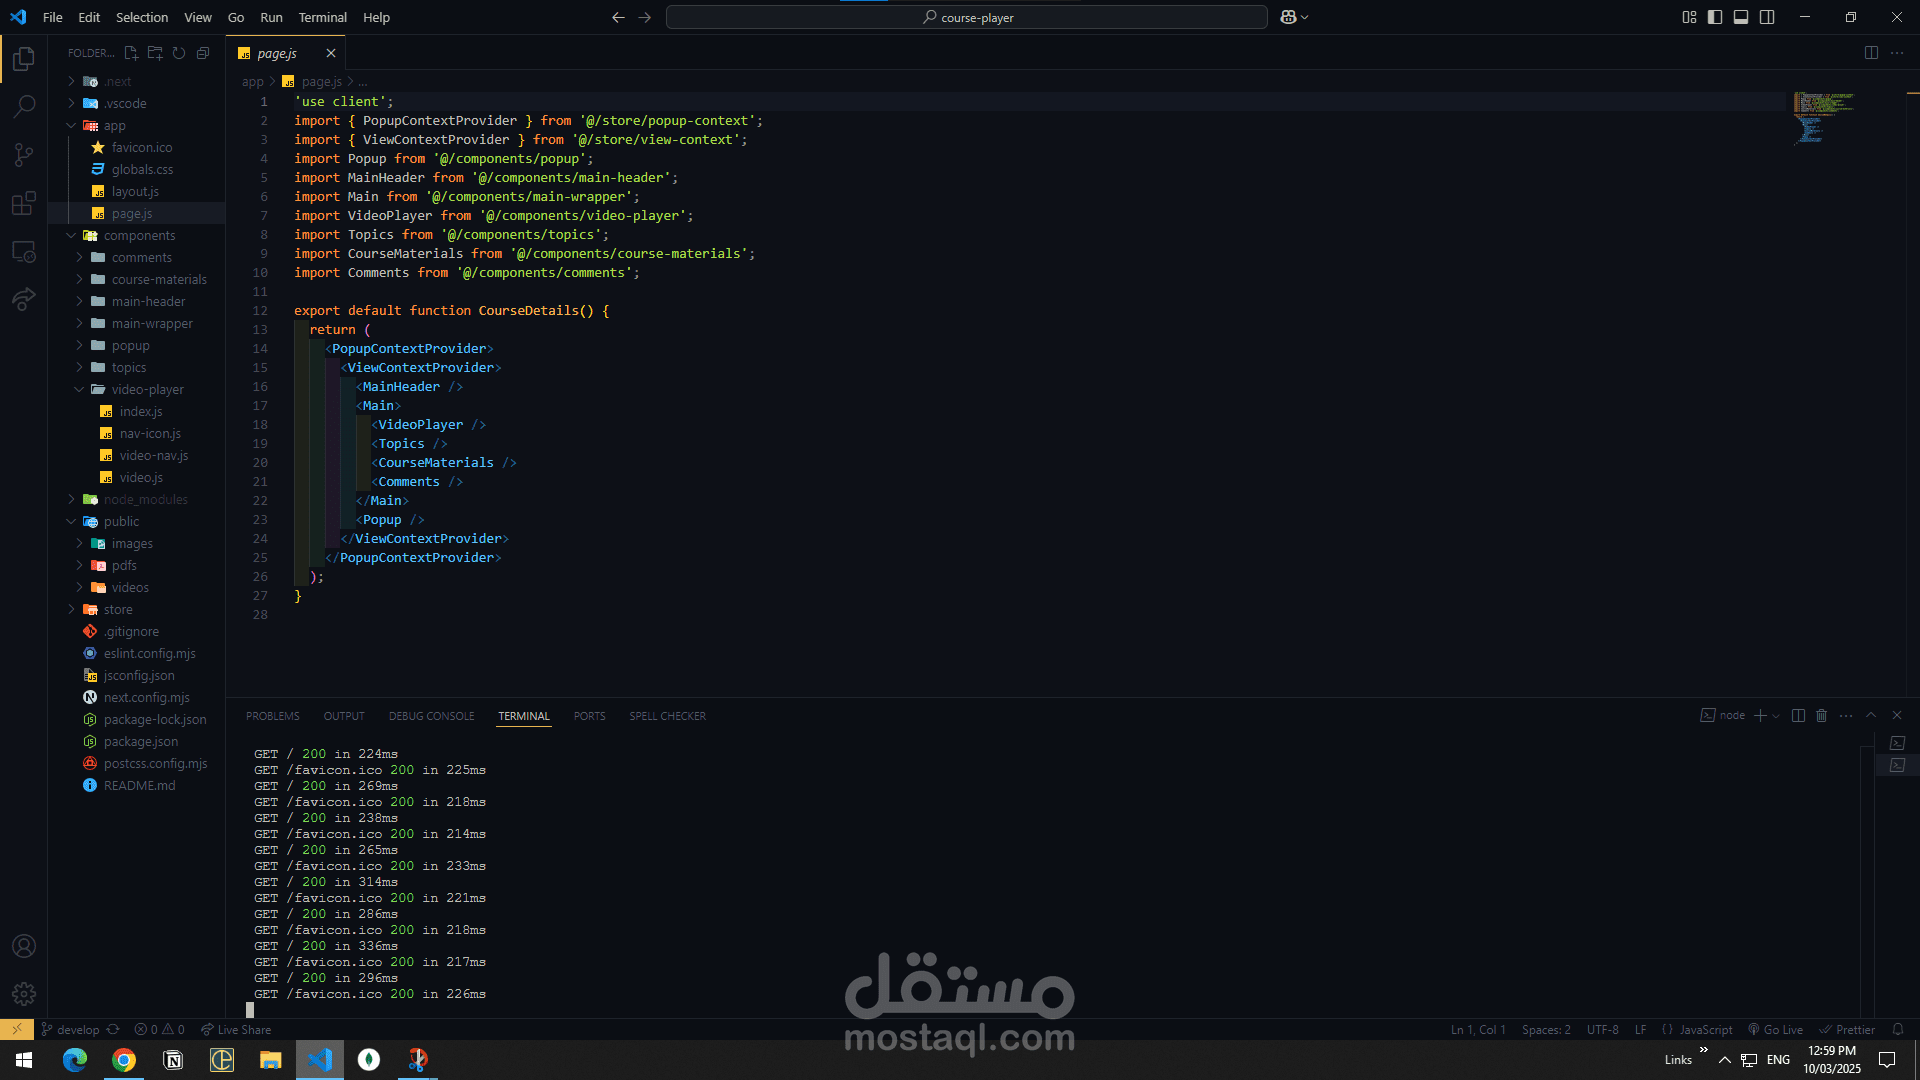1920x1080 pixels.
Task: Refresh the explorer folder tree
Action: [x=179, y=53]
